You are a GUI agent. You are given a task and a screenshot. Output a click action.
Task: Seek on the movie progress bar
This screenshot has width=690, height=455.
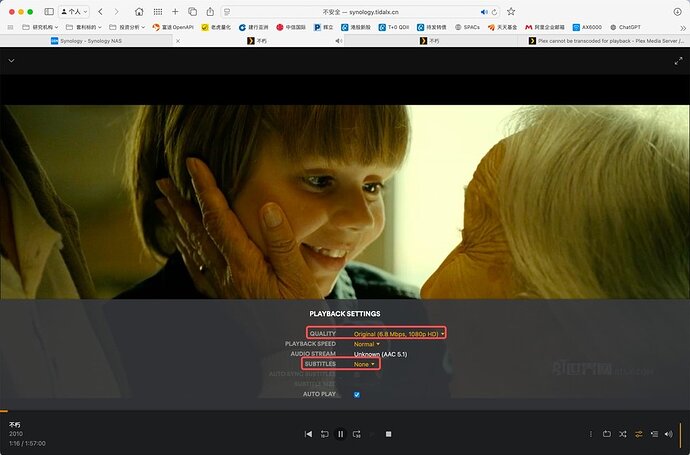pyautogui.click(x=345, y=411)
